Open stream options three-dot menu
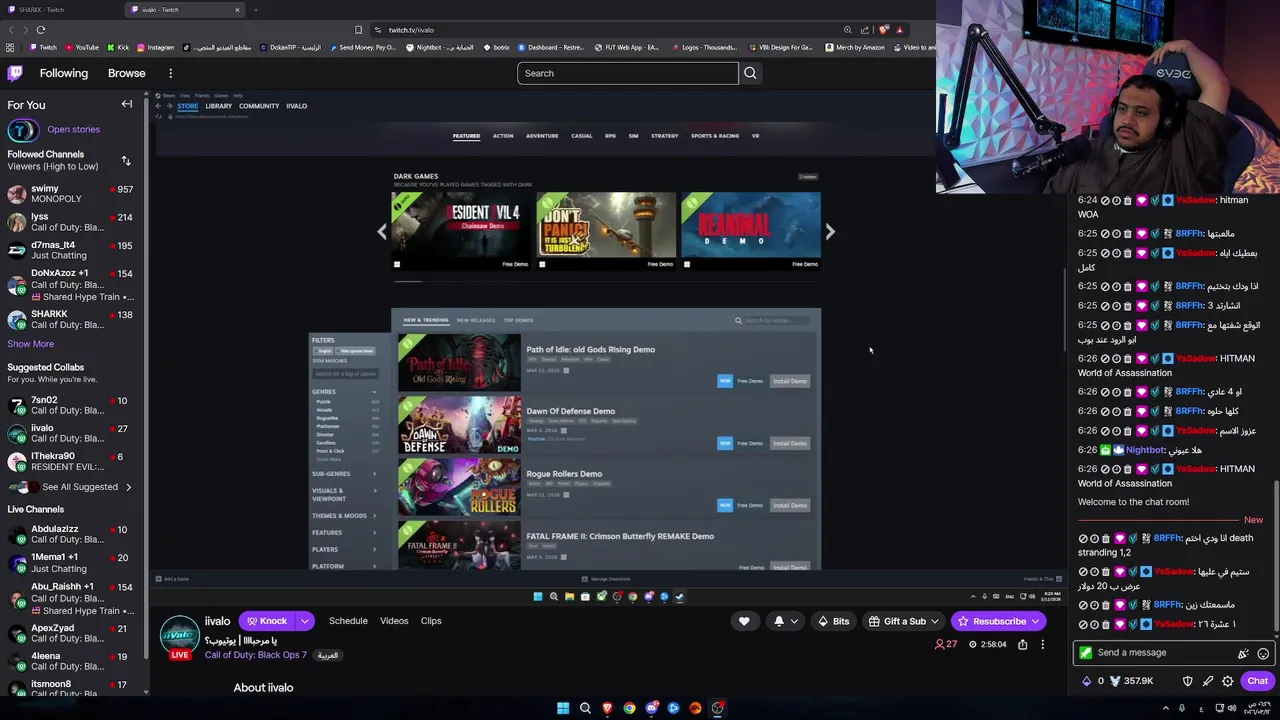1280x720 pixels. [x=1042, y=645]
